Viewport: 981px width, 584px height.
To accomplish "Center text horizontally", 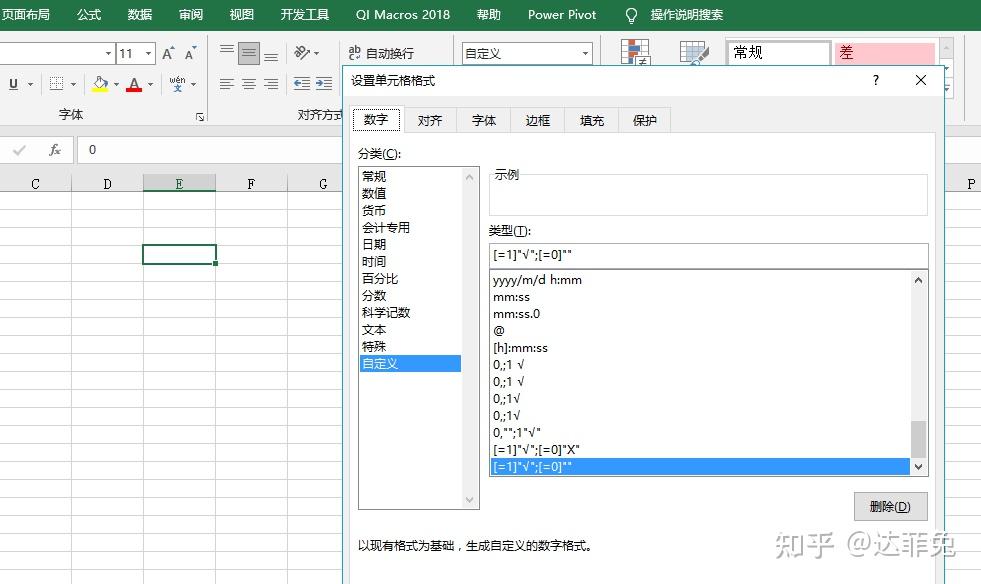I will pos(249,84).
